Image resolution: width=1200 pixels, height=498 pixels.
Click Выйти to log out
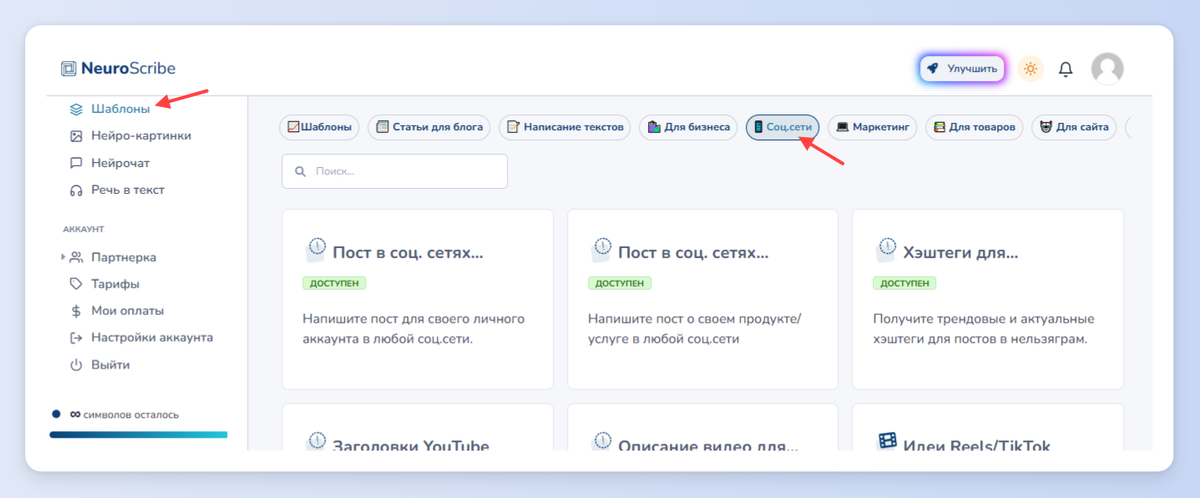coord(110,365)
